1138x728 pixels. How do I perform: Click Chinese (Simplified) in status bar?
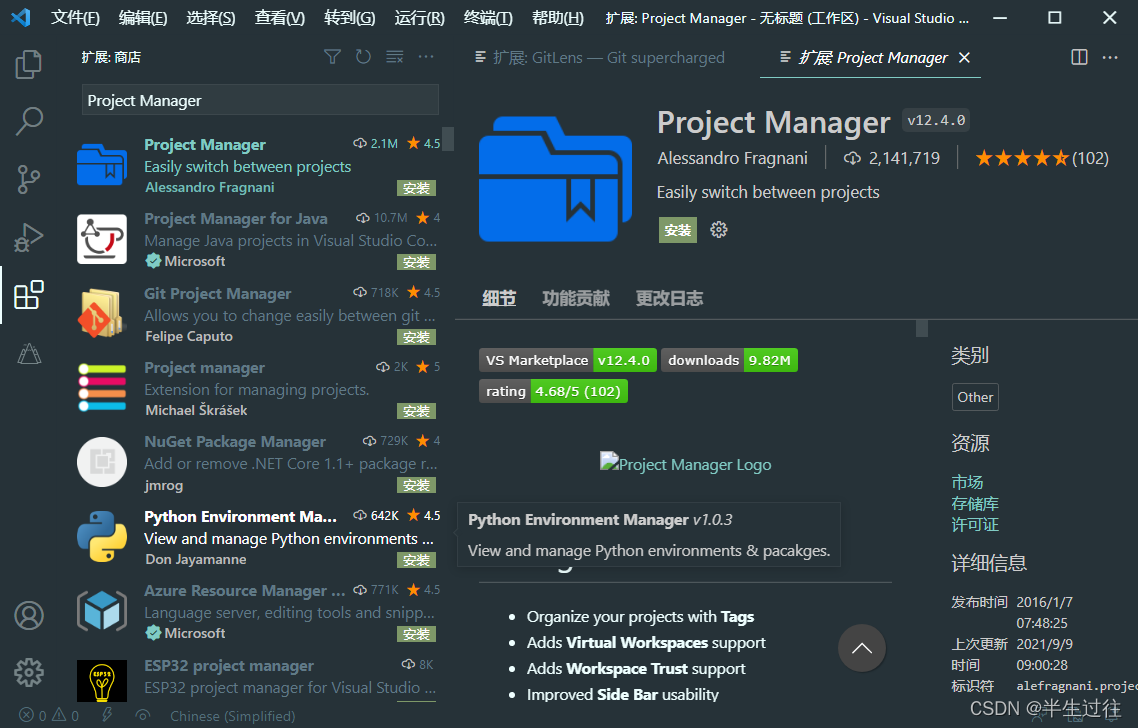pos(232,716)
